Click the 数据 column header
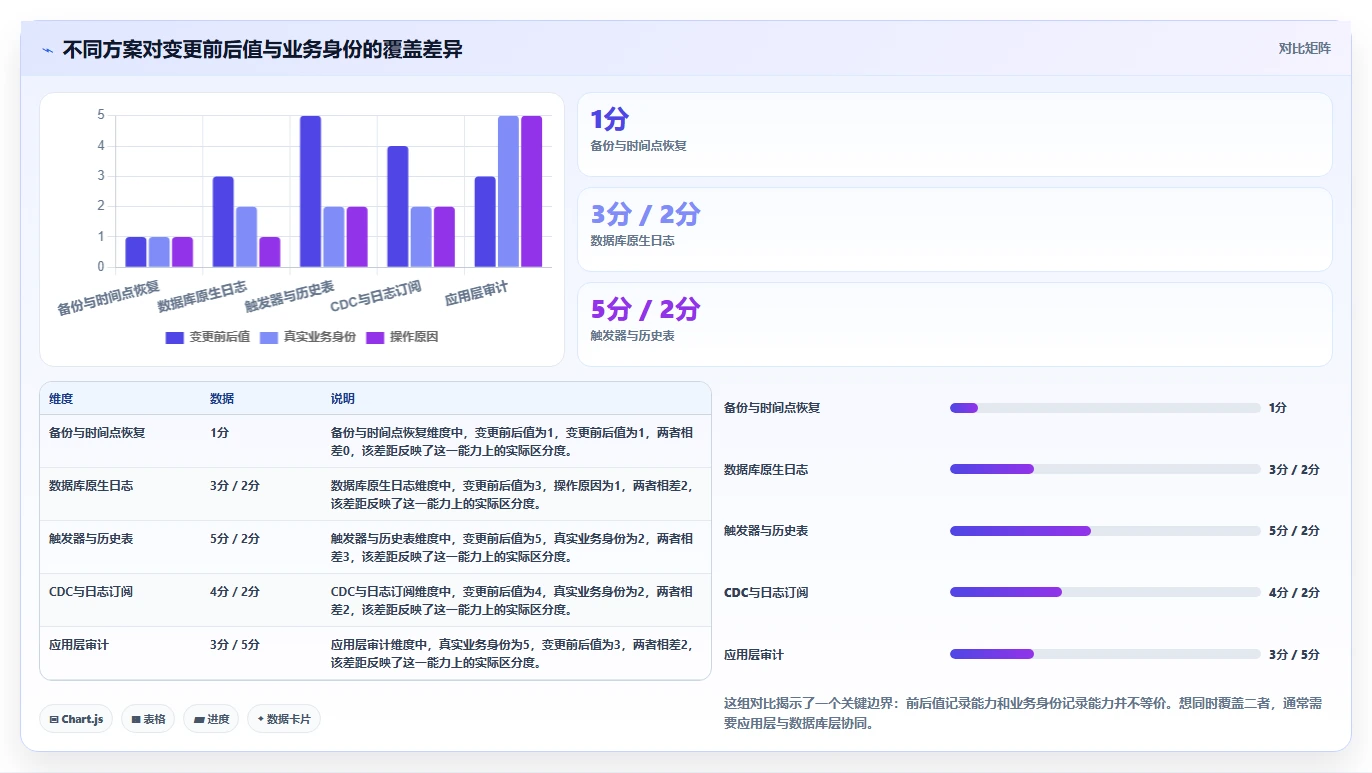 [222, 399]
